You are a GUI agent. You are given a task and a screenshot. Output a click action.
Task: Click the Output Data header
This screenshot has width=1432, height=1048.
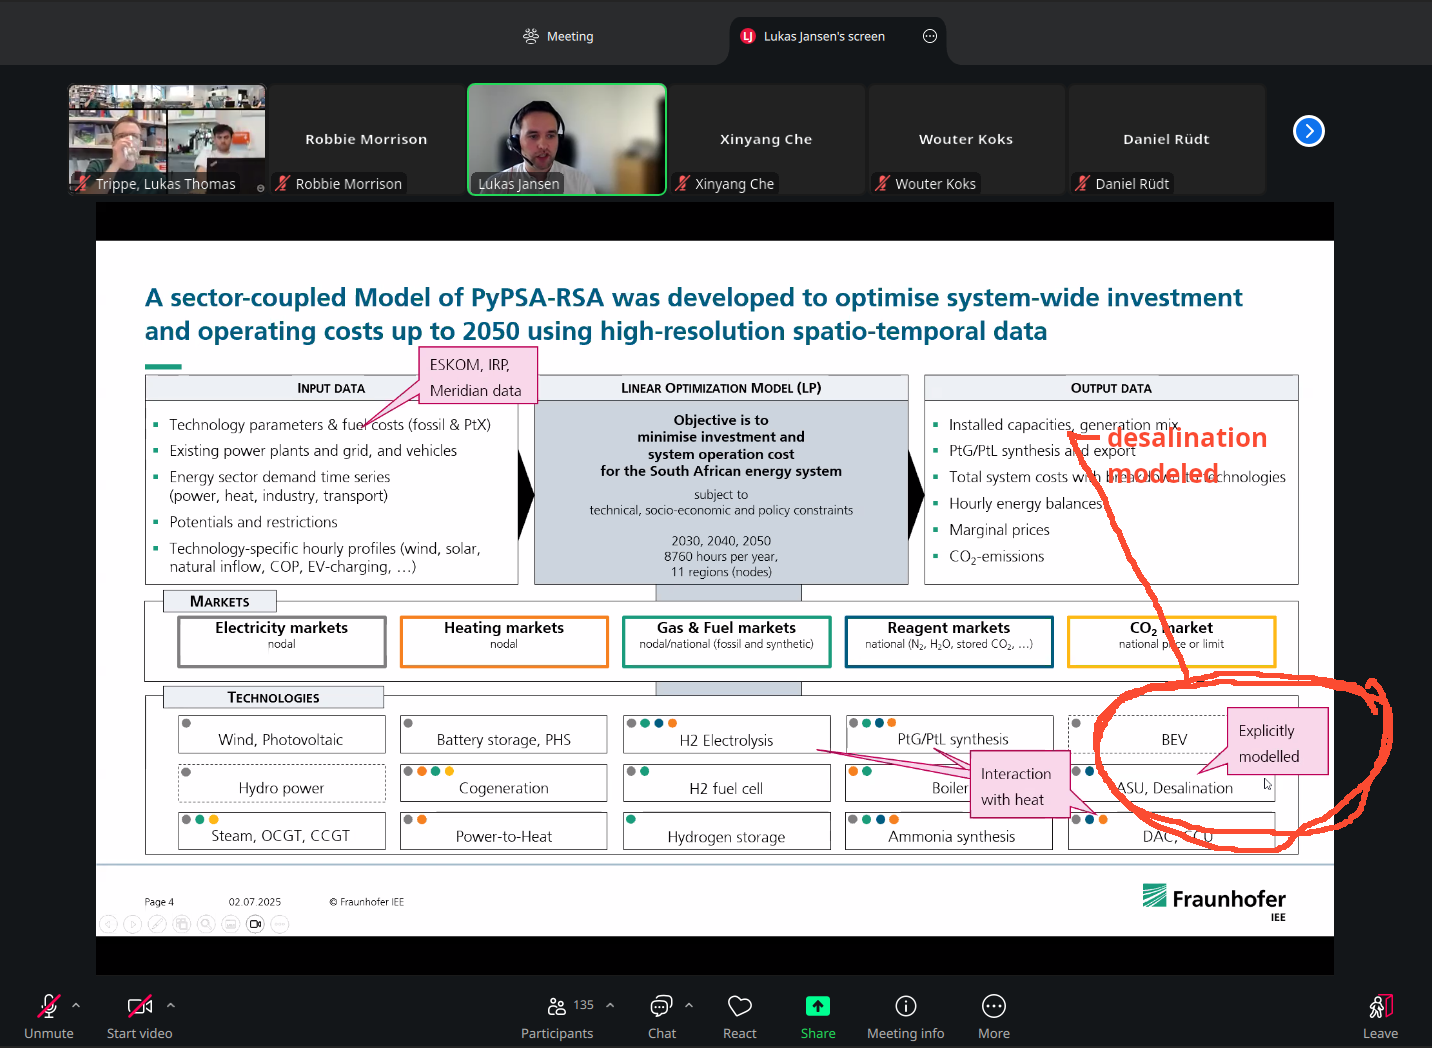point(1111,388)
